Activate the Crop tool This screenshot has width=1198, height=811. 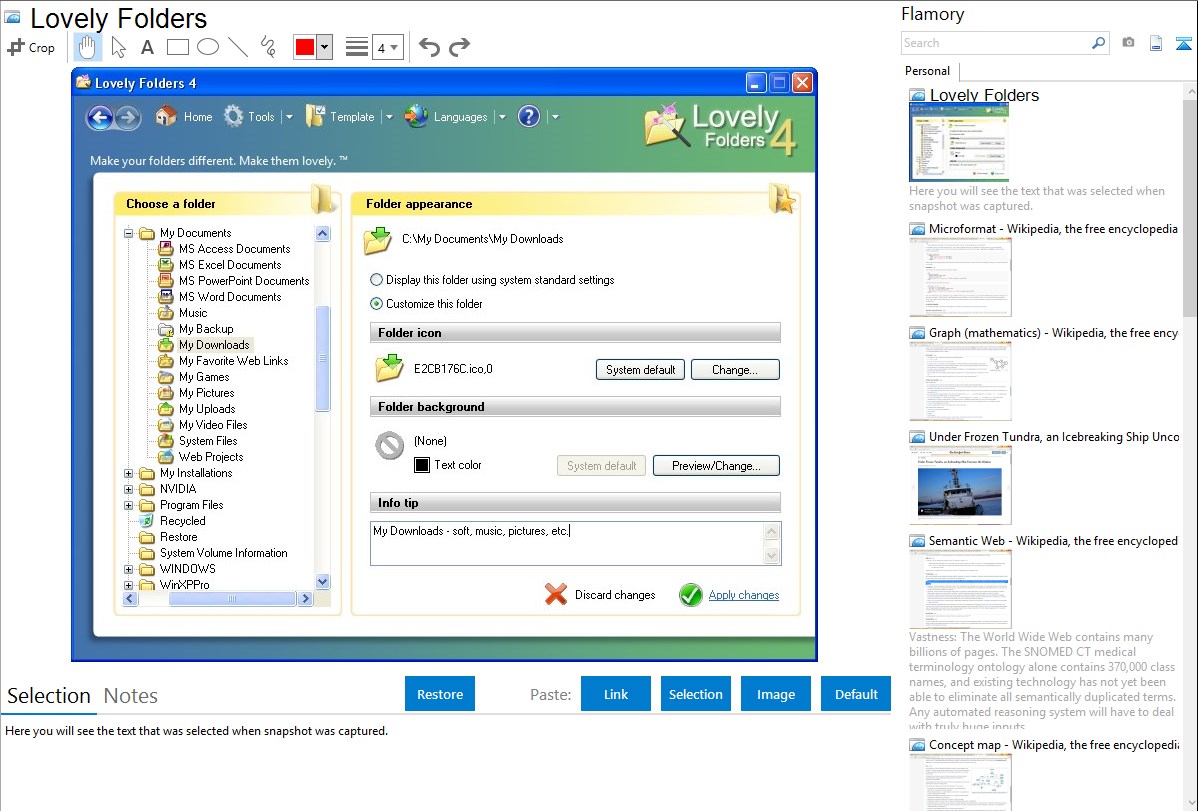(31, 47)
